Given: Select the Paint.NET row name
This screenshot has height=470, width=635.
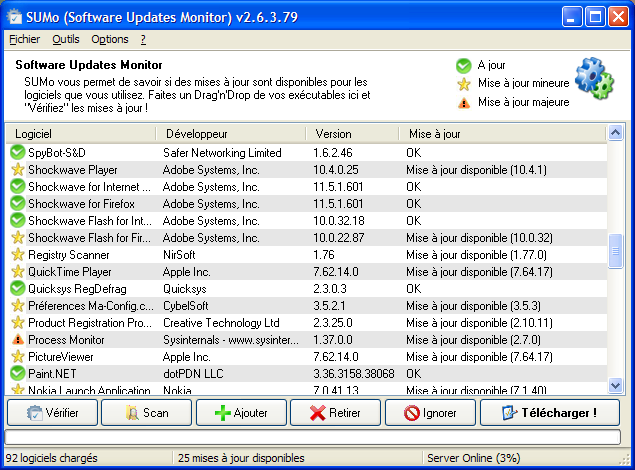Looking at the screenshot, I should pos(52,374).
